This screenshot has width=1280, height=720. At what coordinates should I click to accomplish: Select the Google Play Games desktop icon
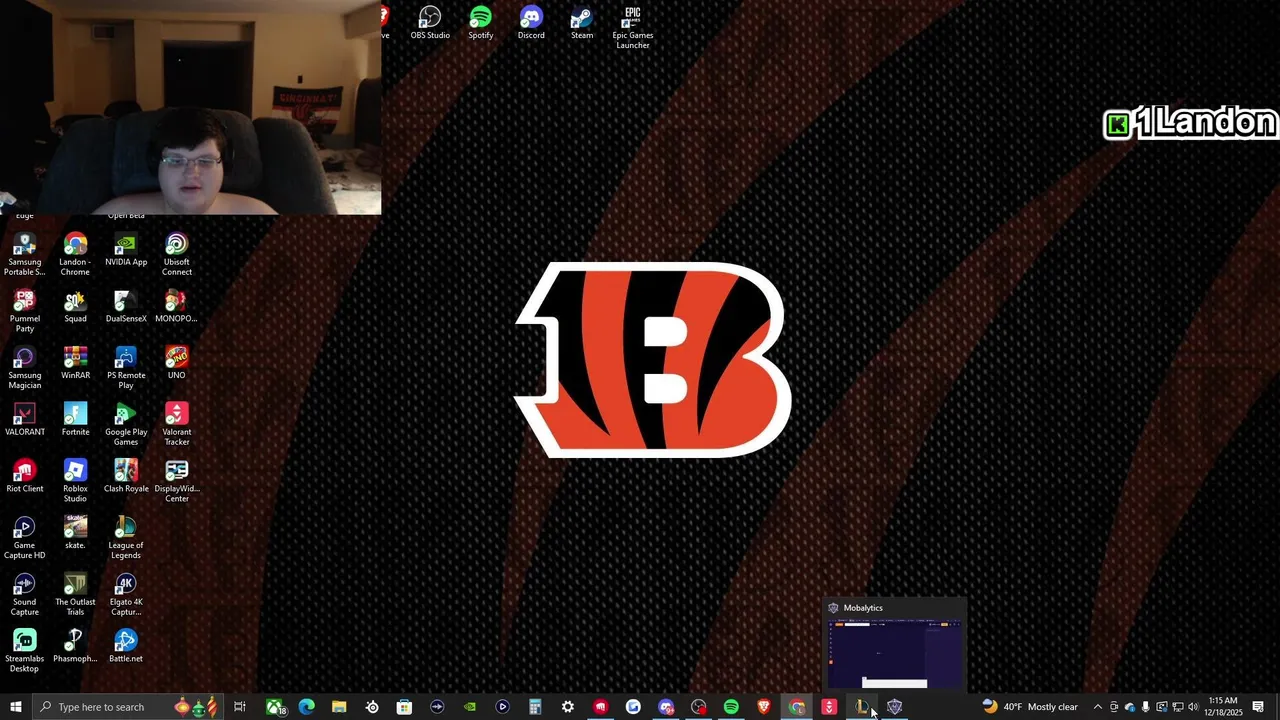[x=126, y=426]
